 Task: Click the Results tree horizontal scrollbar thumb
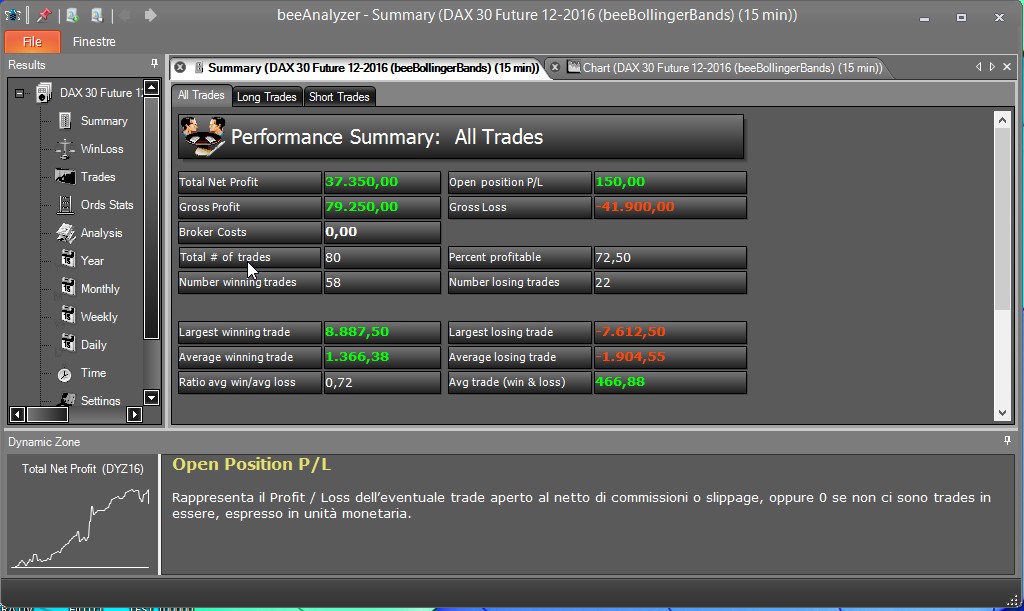pyautogui.click(x=48, y=415)
